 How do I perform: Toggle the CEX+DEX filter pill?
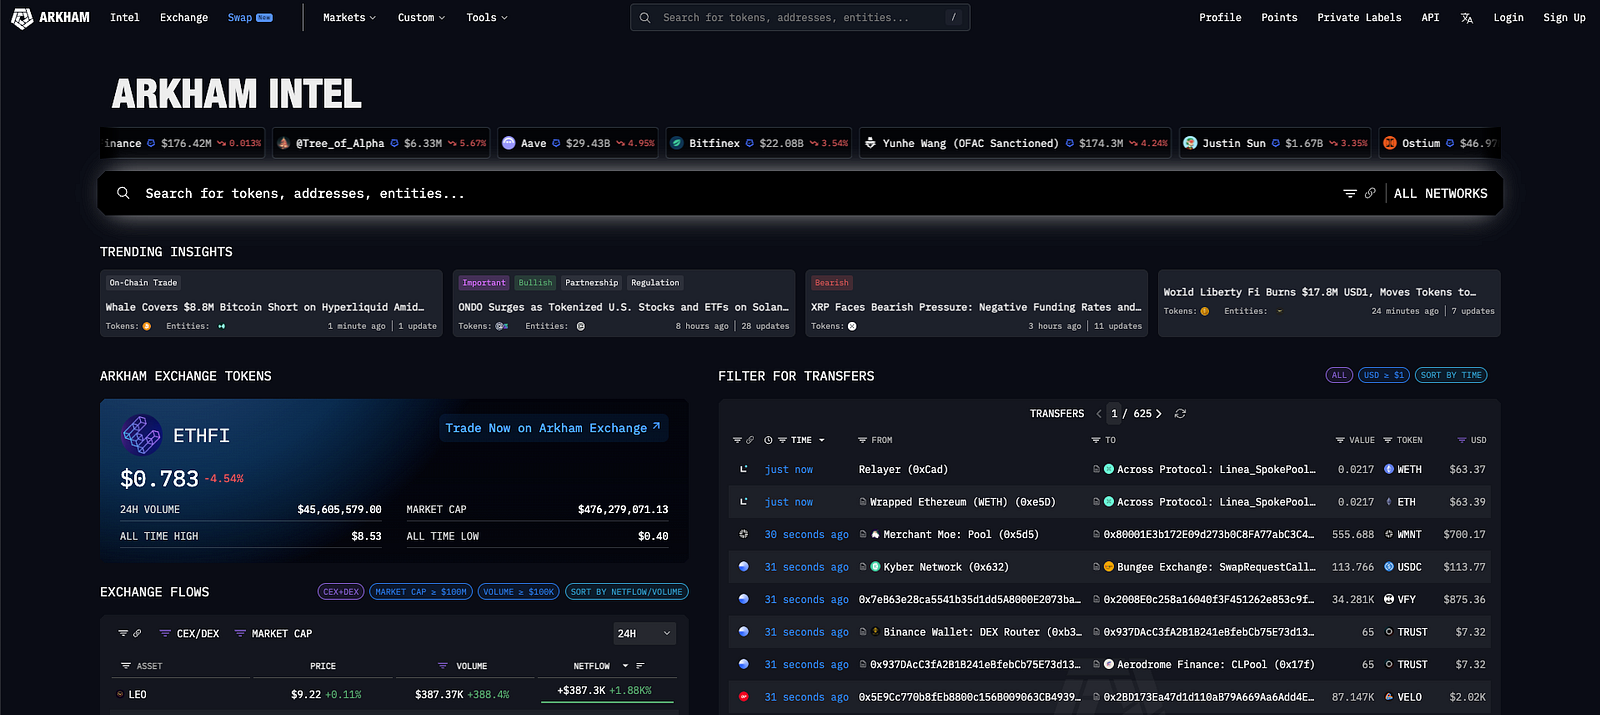click(x=341, y=592)
